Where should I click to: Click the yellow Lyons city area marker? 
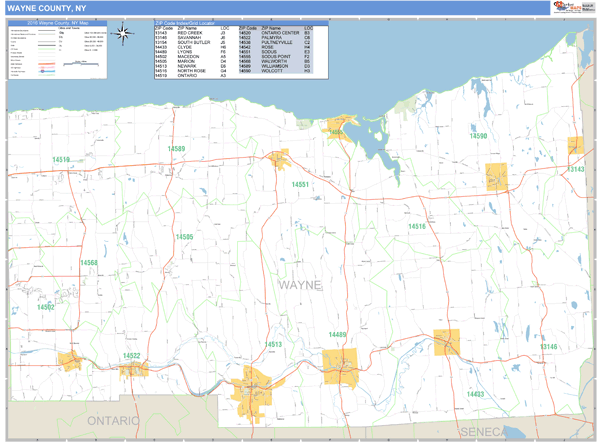[340, 362]
